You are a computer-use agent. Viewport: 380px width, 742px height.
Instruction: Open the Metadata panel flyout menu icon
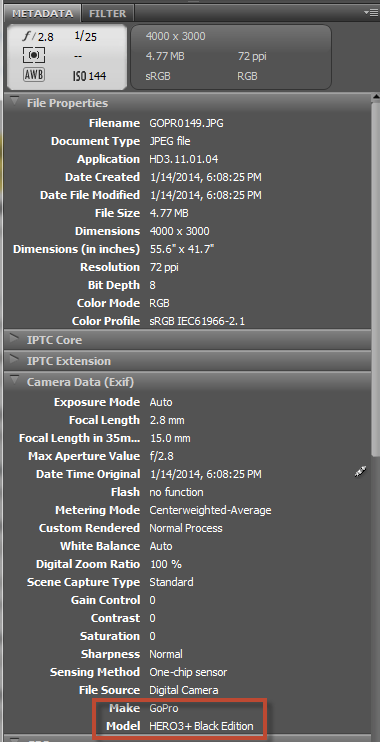(371, 12)
